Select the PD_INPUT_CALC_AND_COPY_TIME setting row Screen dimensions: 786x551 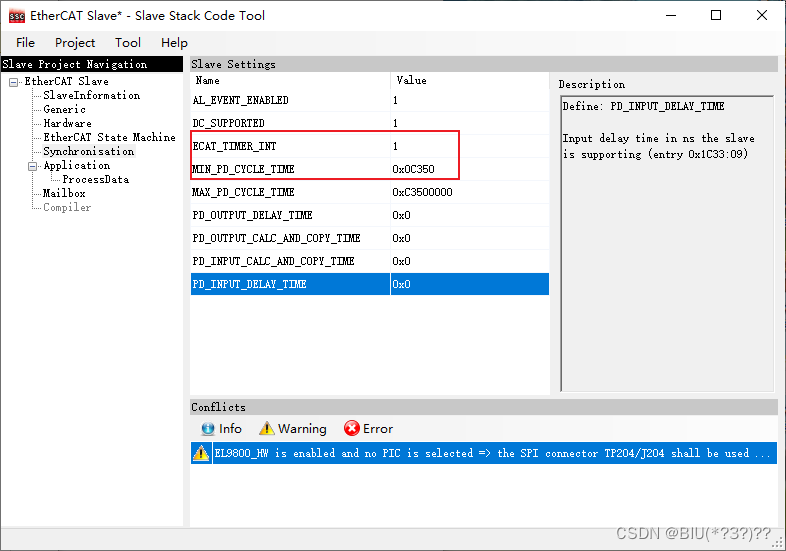[370, 262]
